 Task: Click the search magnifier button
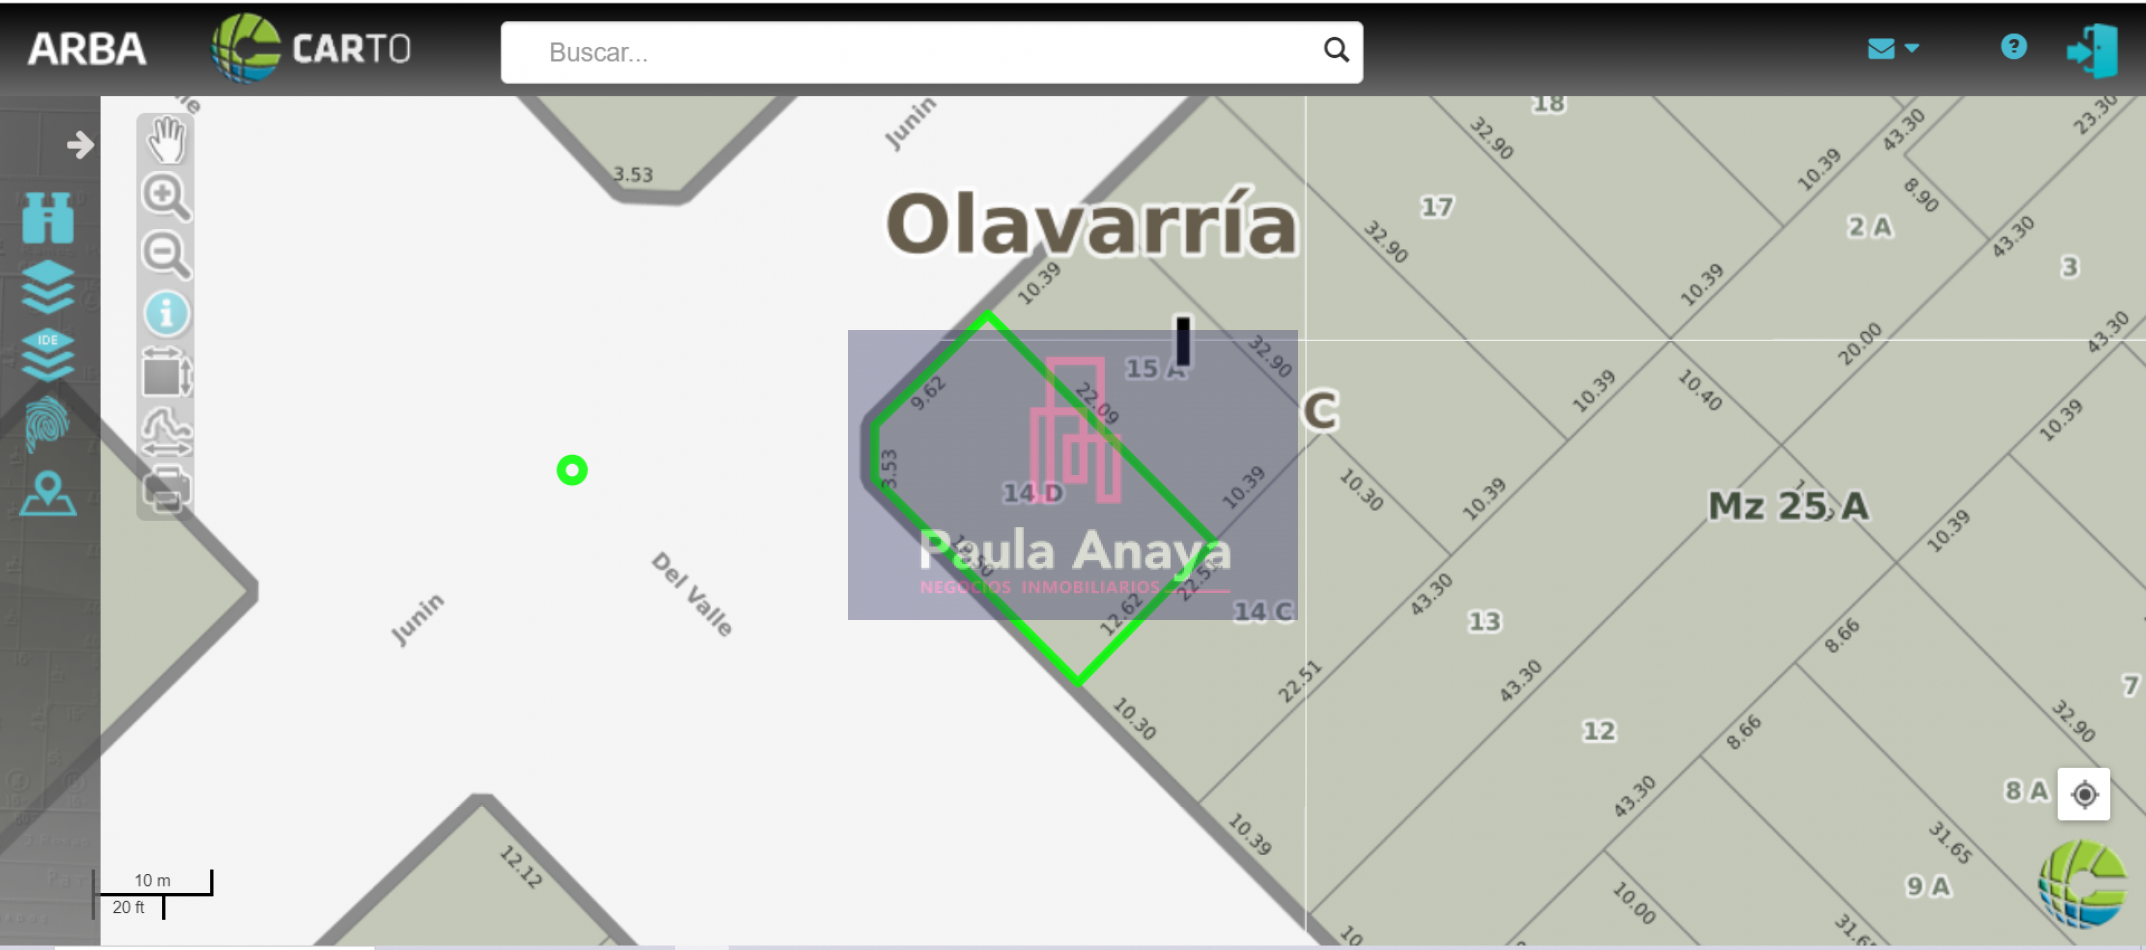[x=1336, y=50]
